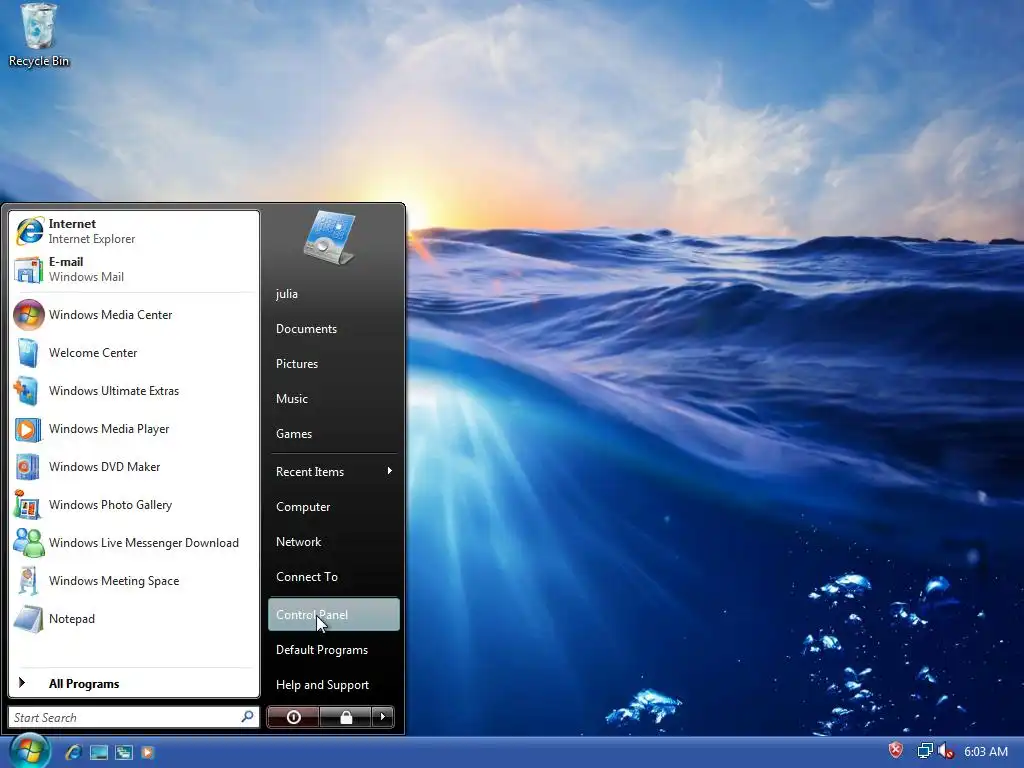The height and width of the screenshot is (768, 1024).
Task: Lock the computer with the lock button
Action: (x=345, y=717)
